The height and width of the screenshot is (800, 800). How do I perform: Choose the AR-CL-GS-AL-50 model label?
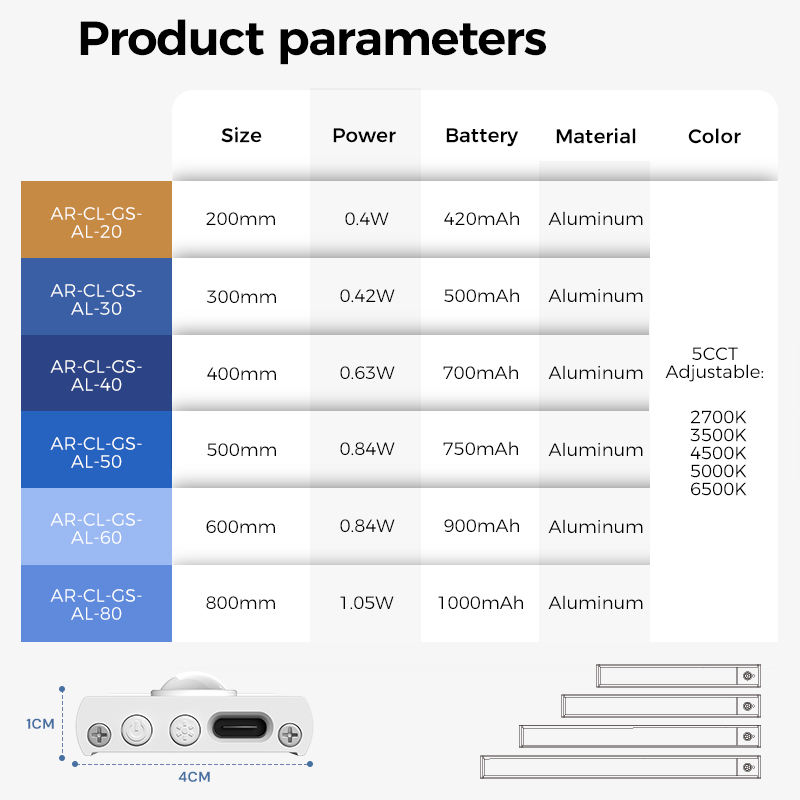pos(96,451)
